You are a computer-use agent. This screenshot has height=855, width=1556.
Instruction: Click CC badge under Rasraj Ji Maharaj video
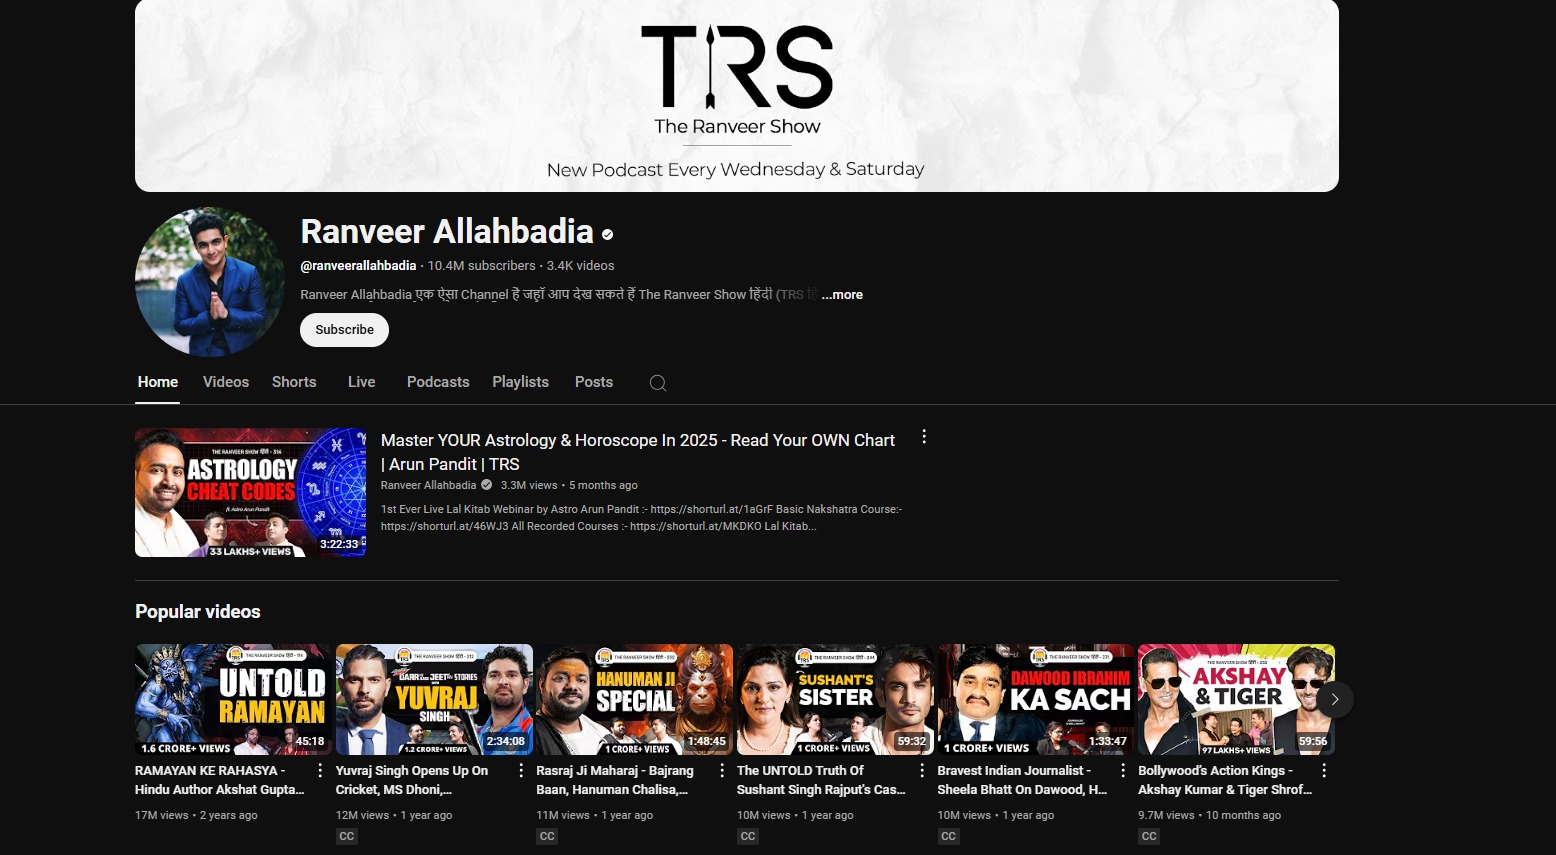[x=547, y=836]
